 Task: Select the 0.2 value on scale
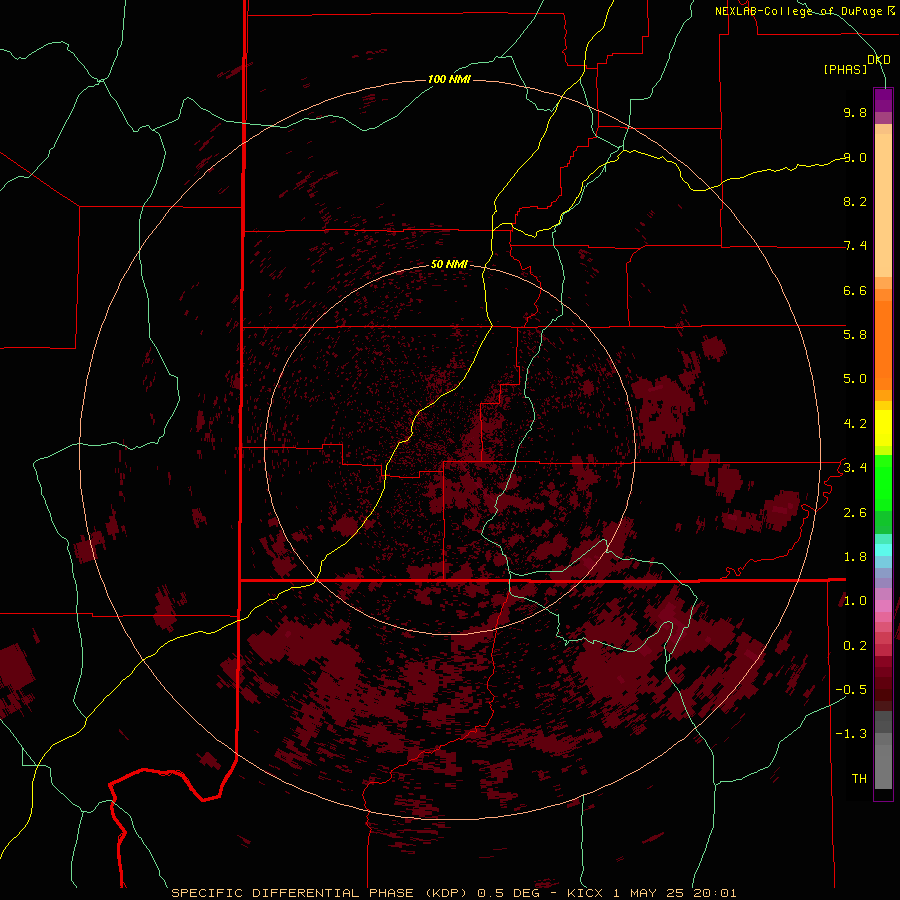click(x=855, y=646)
